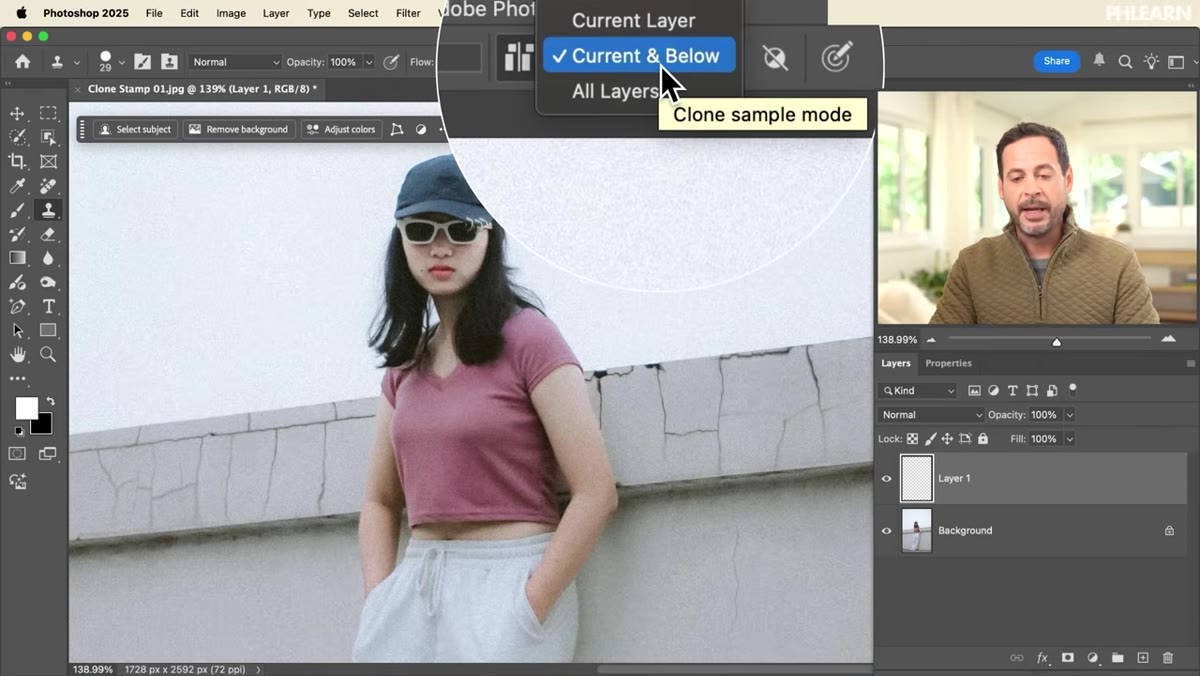Open the brush preset picker dropdown
Viewport: 1200px width, 676px height.
(121, 62)
